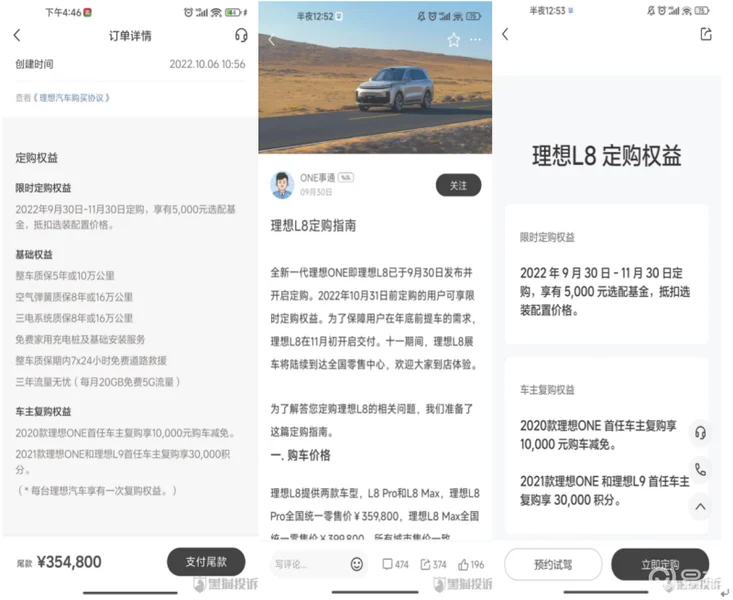Go back from the 订单详情 order details page
The image size is (733, 600).
click(17, 35)
